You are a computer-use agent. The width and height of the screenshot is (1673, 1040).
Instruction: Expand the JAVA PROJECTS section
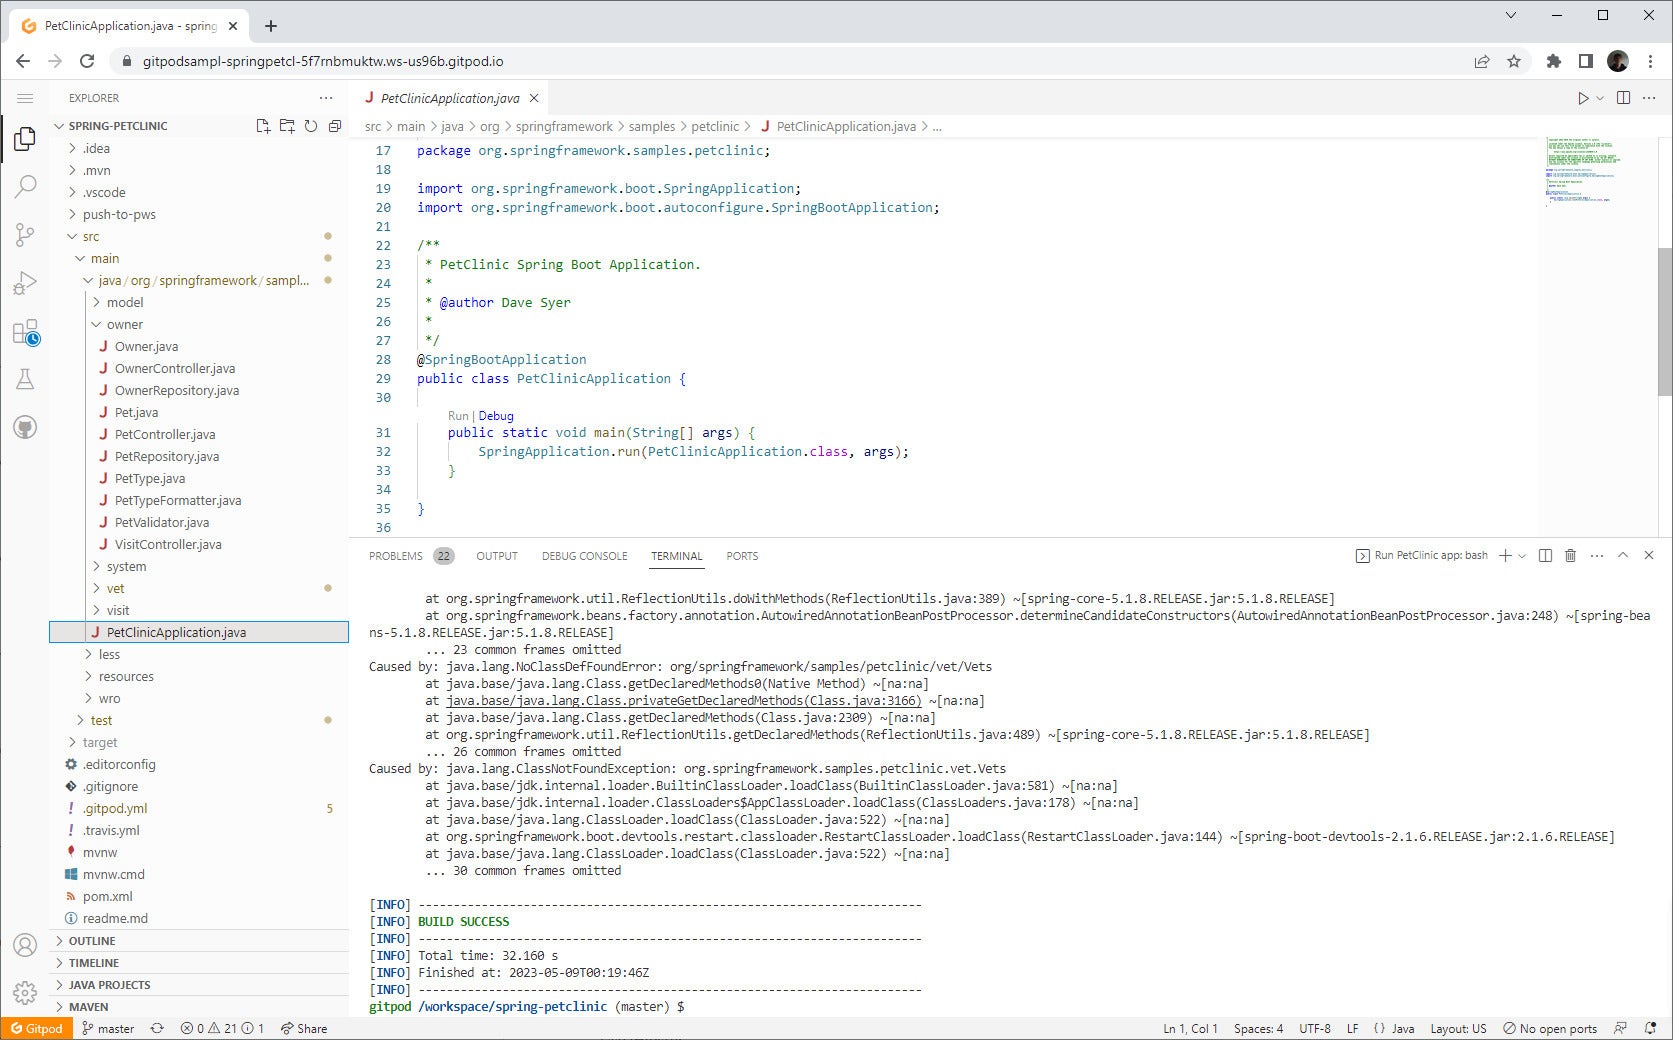pyautogui.click(x=200, y=985)
